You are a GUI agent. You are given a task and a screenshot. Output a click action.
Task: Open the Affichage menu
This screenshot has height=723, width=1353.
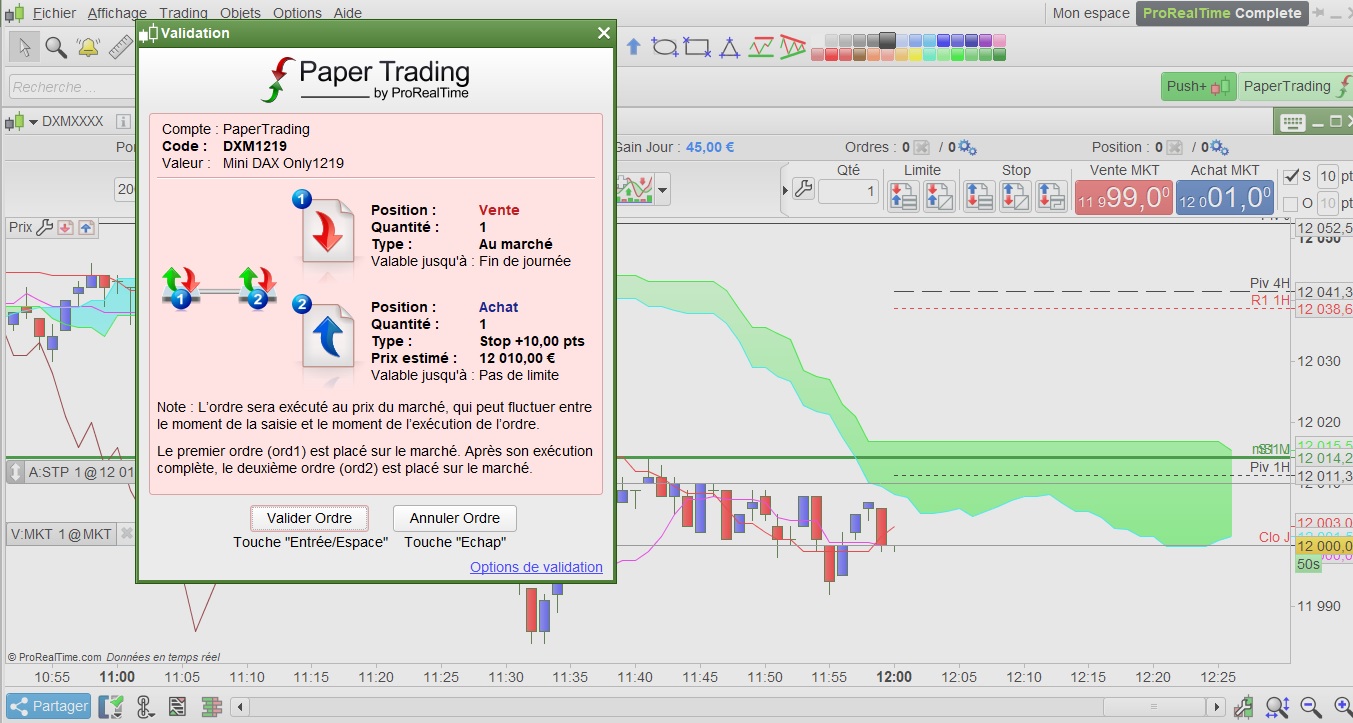(x=117, y=13)
